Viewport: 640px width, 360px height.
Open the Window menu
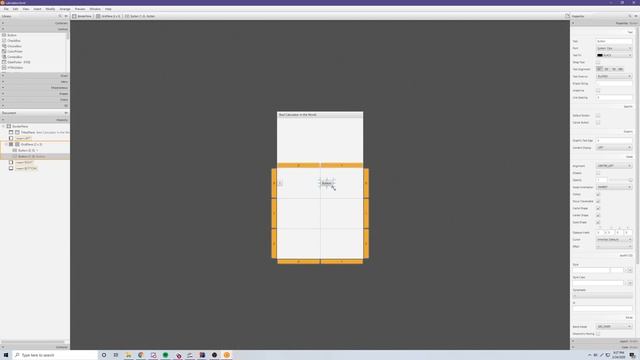click(x=95, y=9)
